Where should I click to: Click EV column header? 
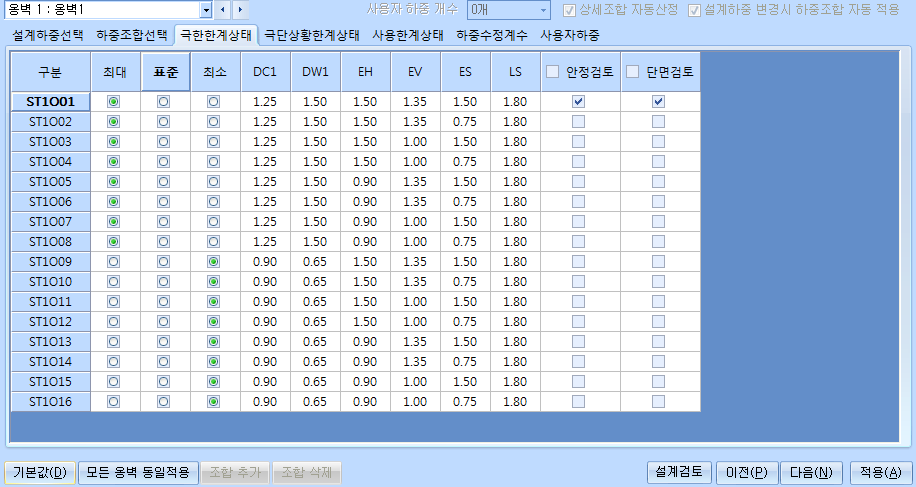click(415, 72)
